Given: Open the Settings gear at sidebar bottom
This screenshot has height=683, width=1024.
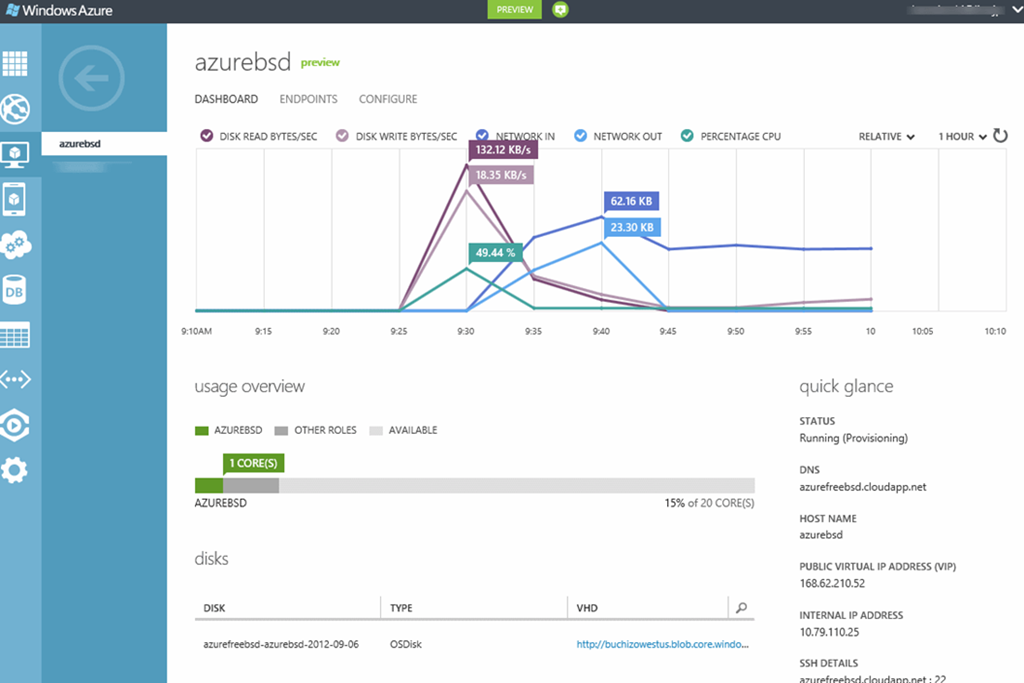Looking at the screenshot, I should click(15, 470).
